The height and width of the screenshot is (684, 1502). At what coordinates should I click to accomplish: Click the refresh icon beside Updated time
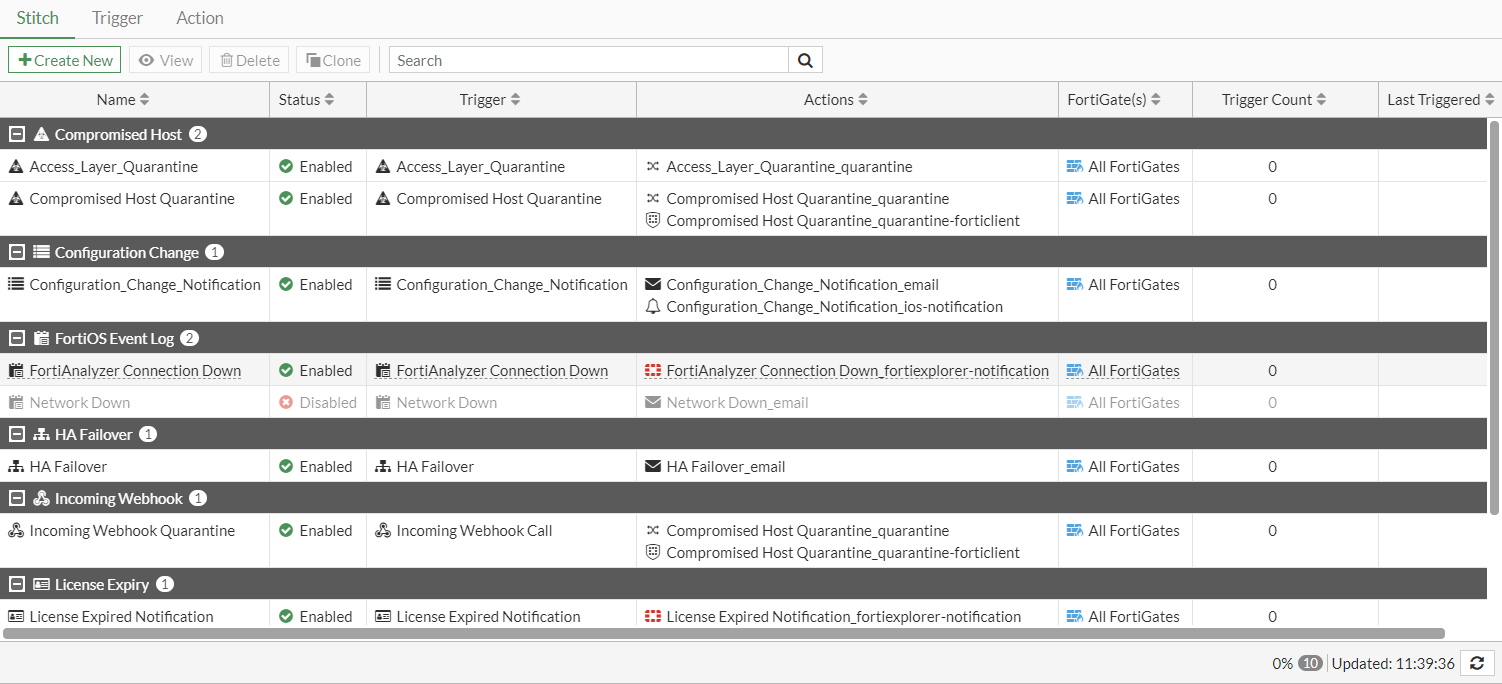point(1477,663)
